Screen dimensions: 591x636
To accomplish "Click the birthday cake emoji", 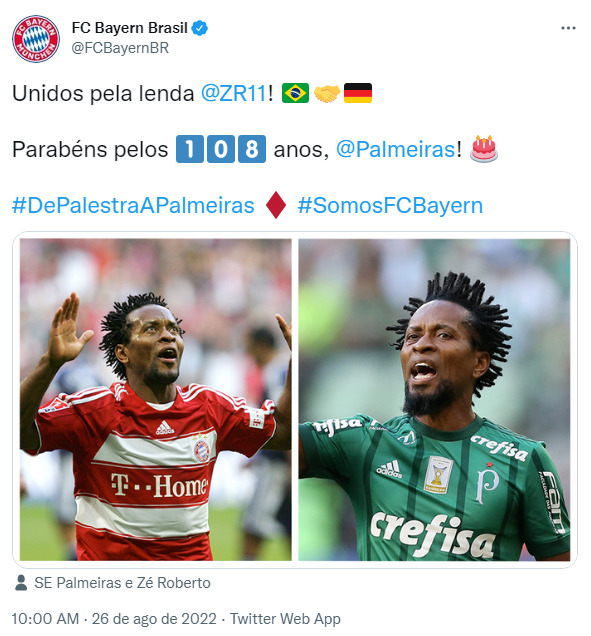I will (x=484, y=149).
